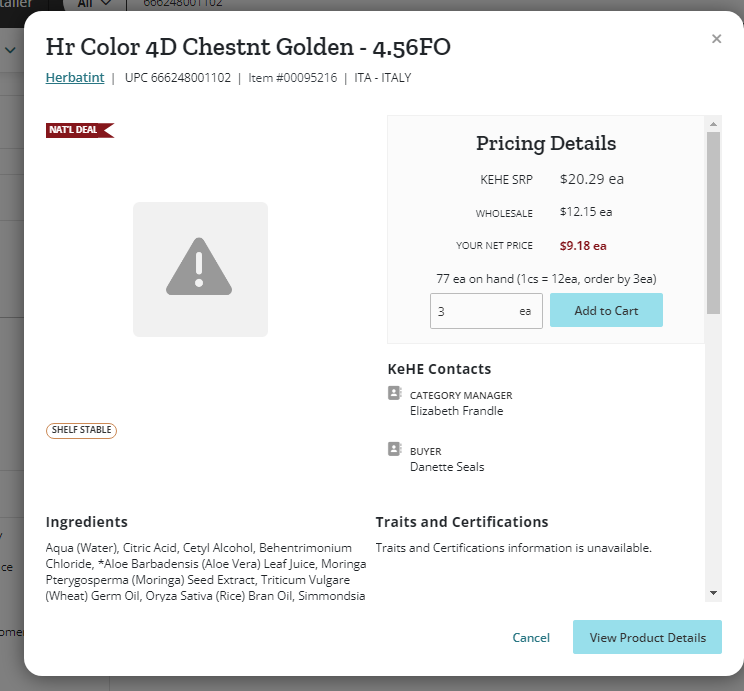This screenshot has width=744, height=691.
Task: Click the SHELF STABLE tag
Action: (x=81, y=430)
